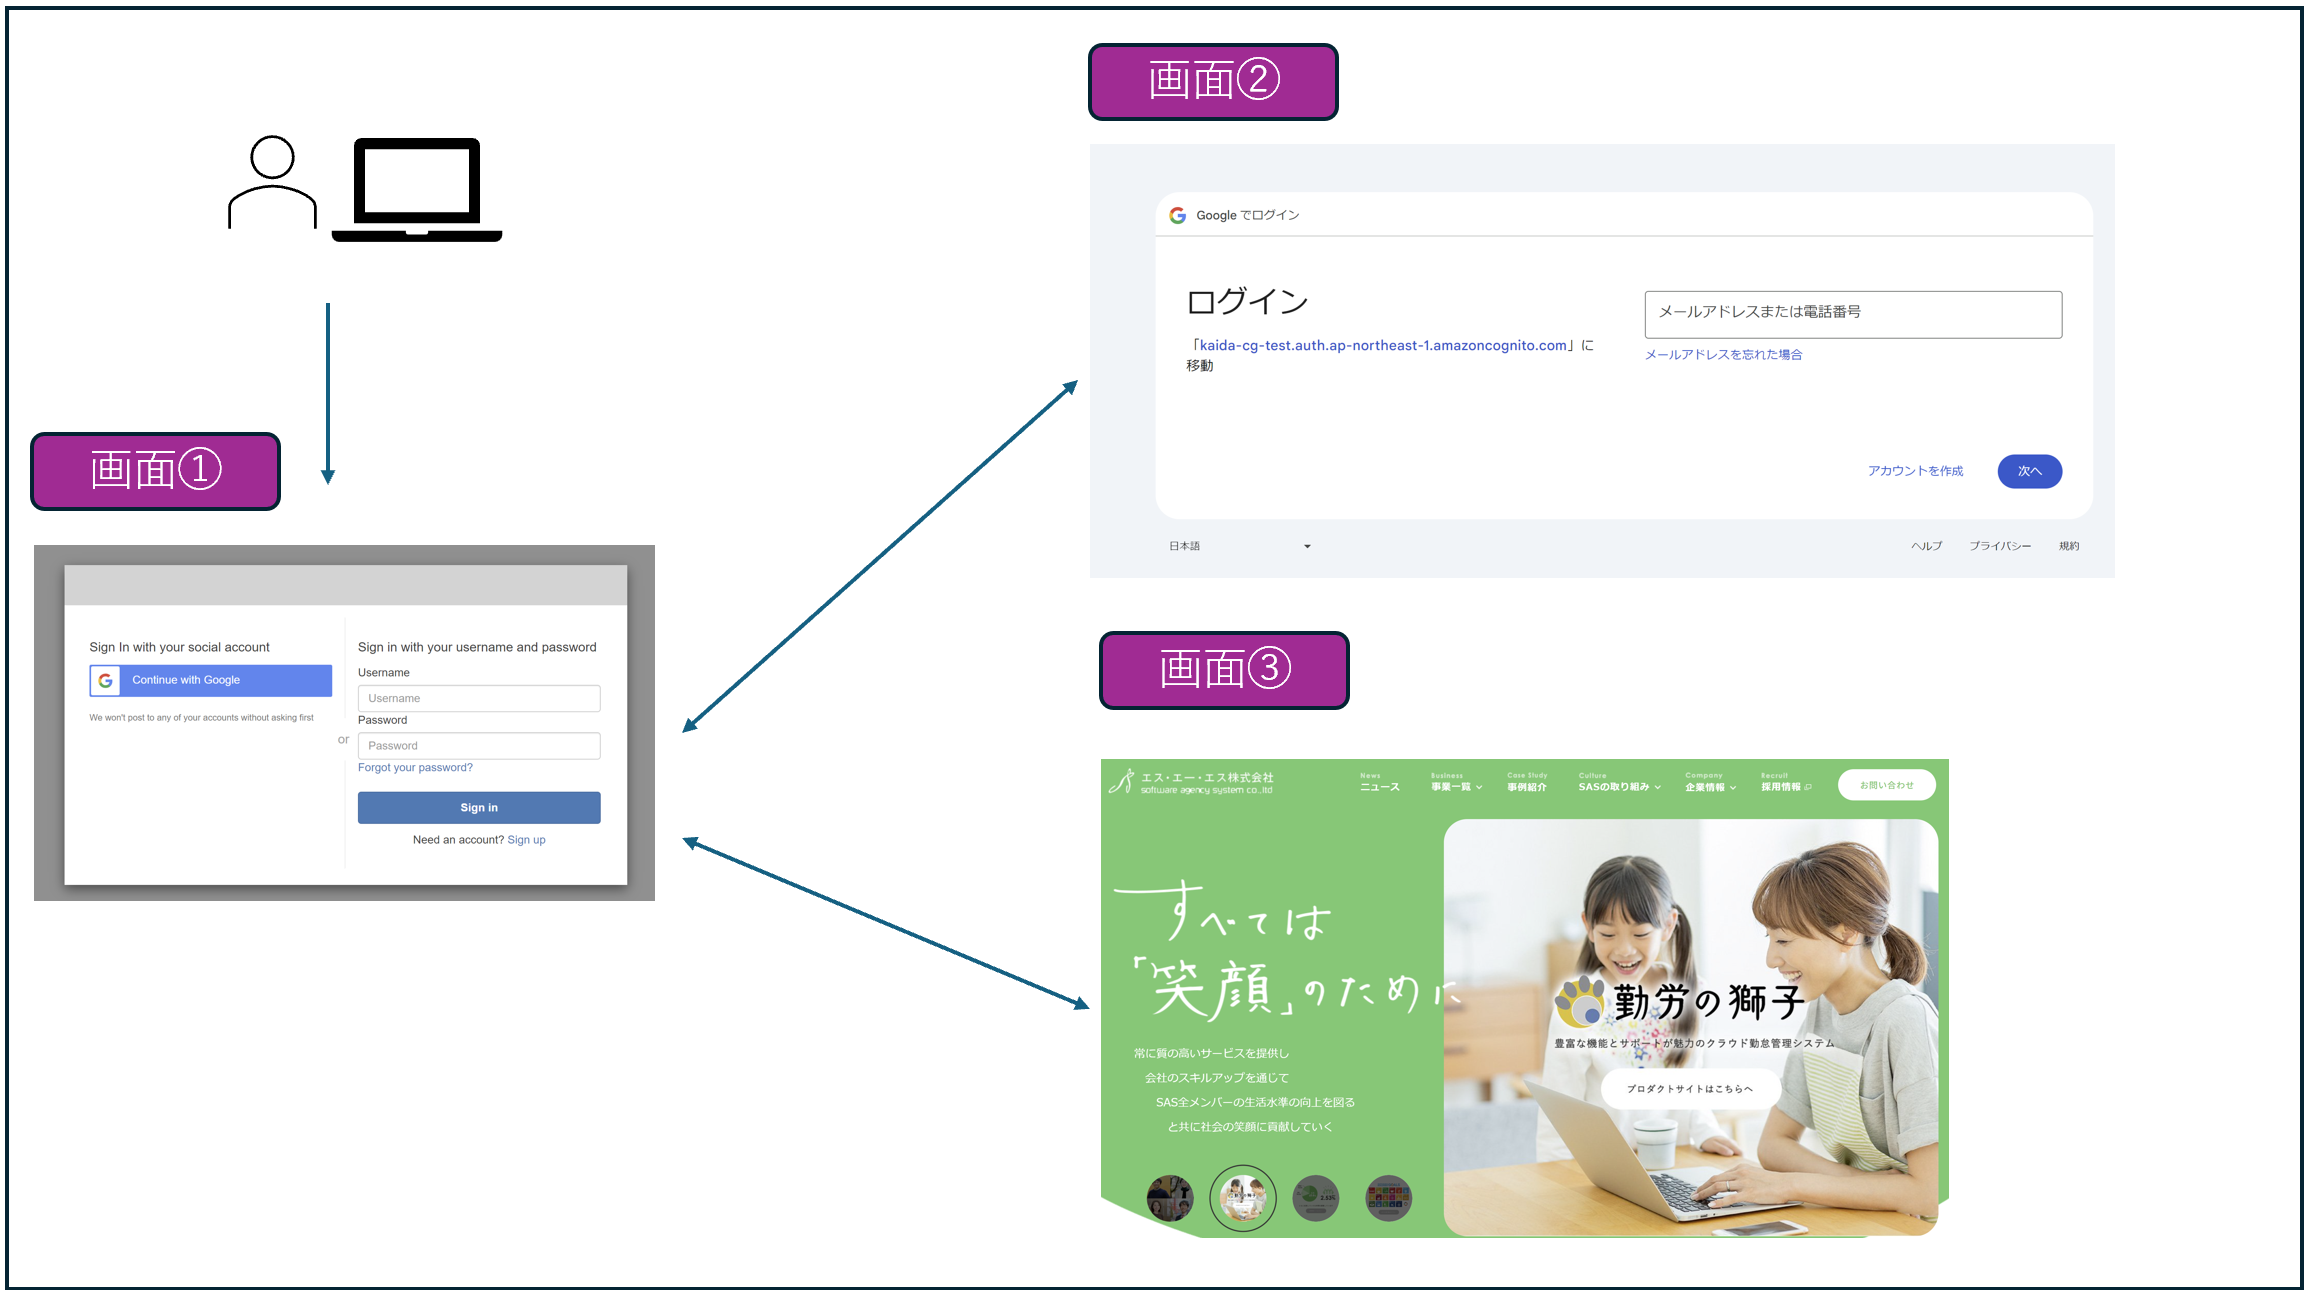Click the Google icon on Continue with Google
This screenshot has height=1290, width=2306.
pyautogui.click(x=107, y=680)
